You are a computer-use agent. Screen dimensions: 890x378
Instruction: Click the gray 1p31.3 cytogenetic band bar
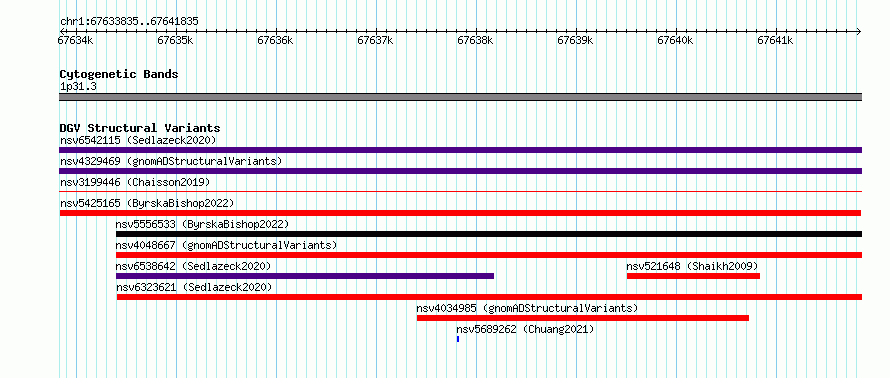point(460,97)
